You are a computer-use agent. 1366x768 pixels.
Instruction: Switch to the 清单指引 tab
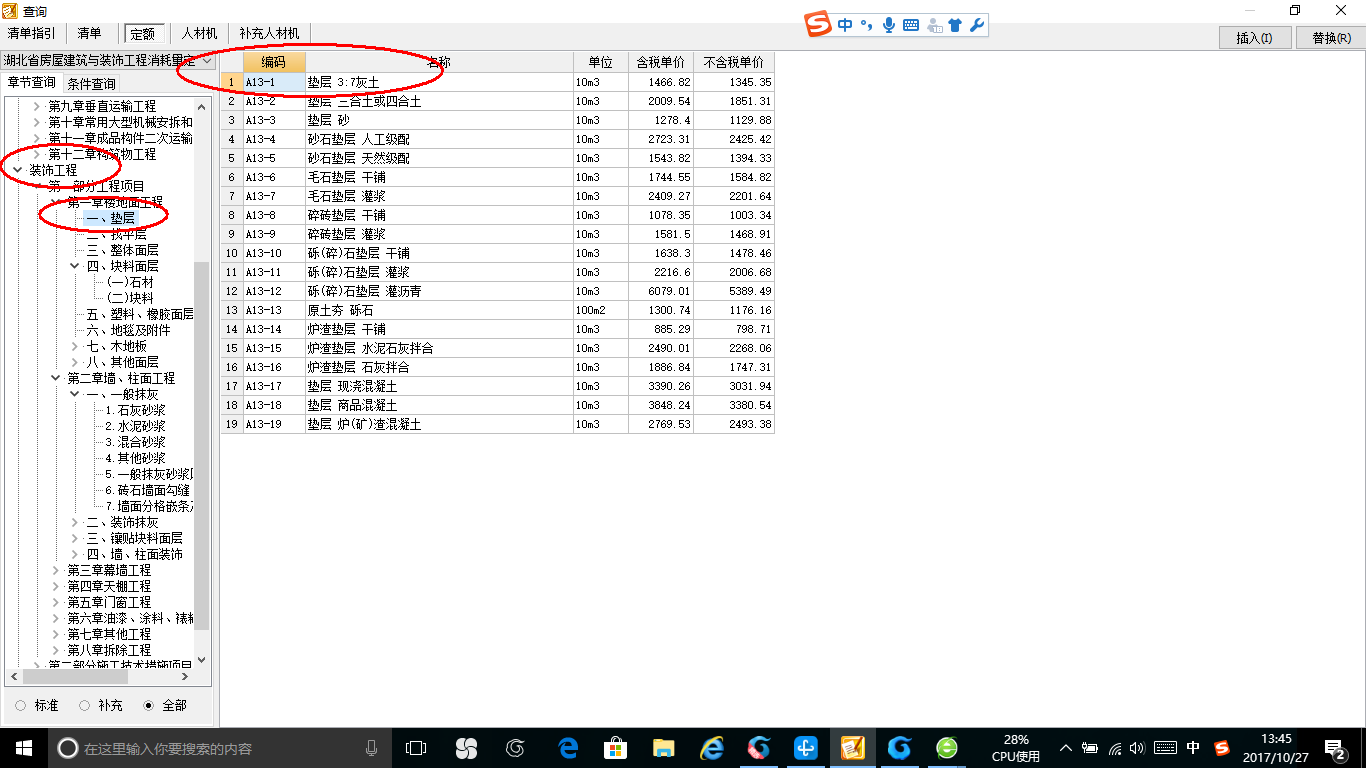(x=32, y=34)
